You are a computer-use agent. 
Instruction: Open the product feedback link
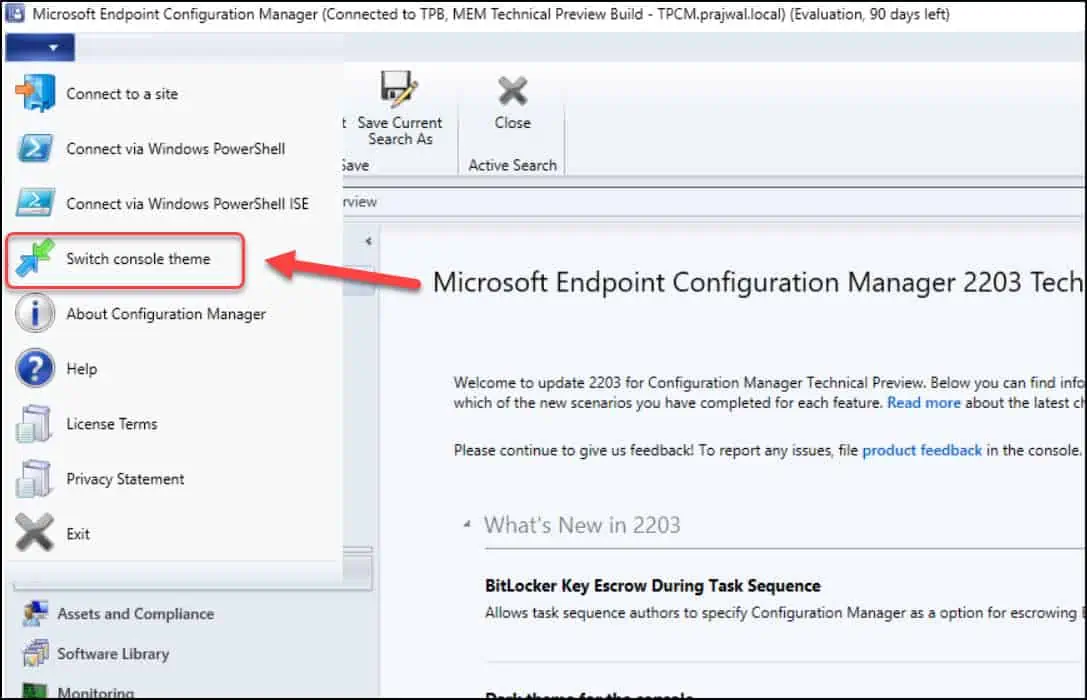pos(922,450)
